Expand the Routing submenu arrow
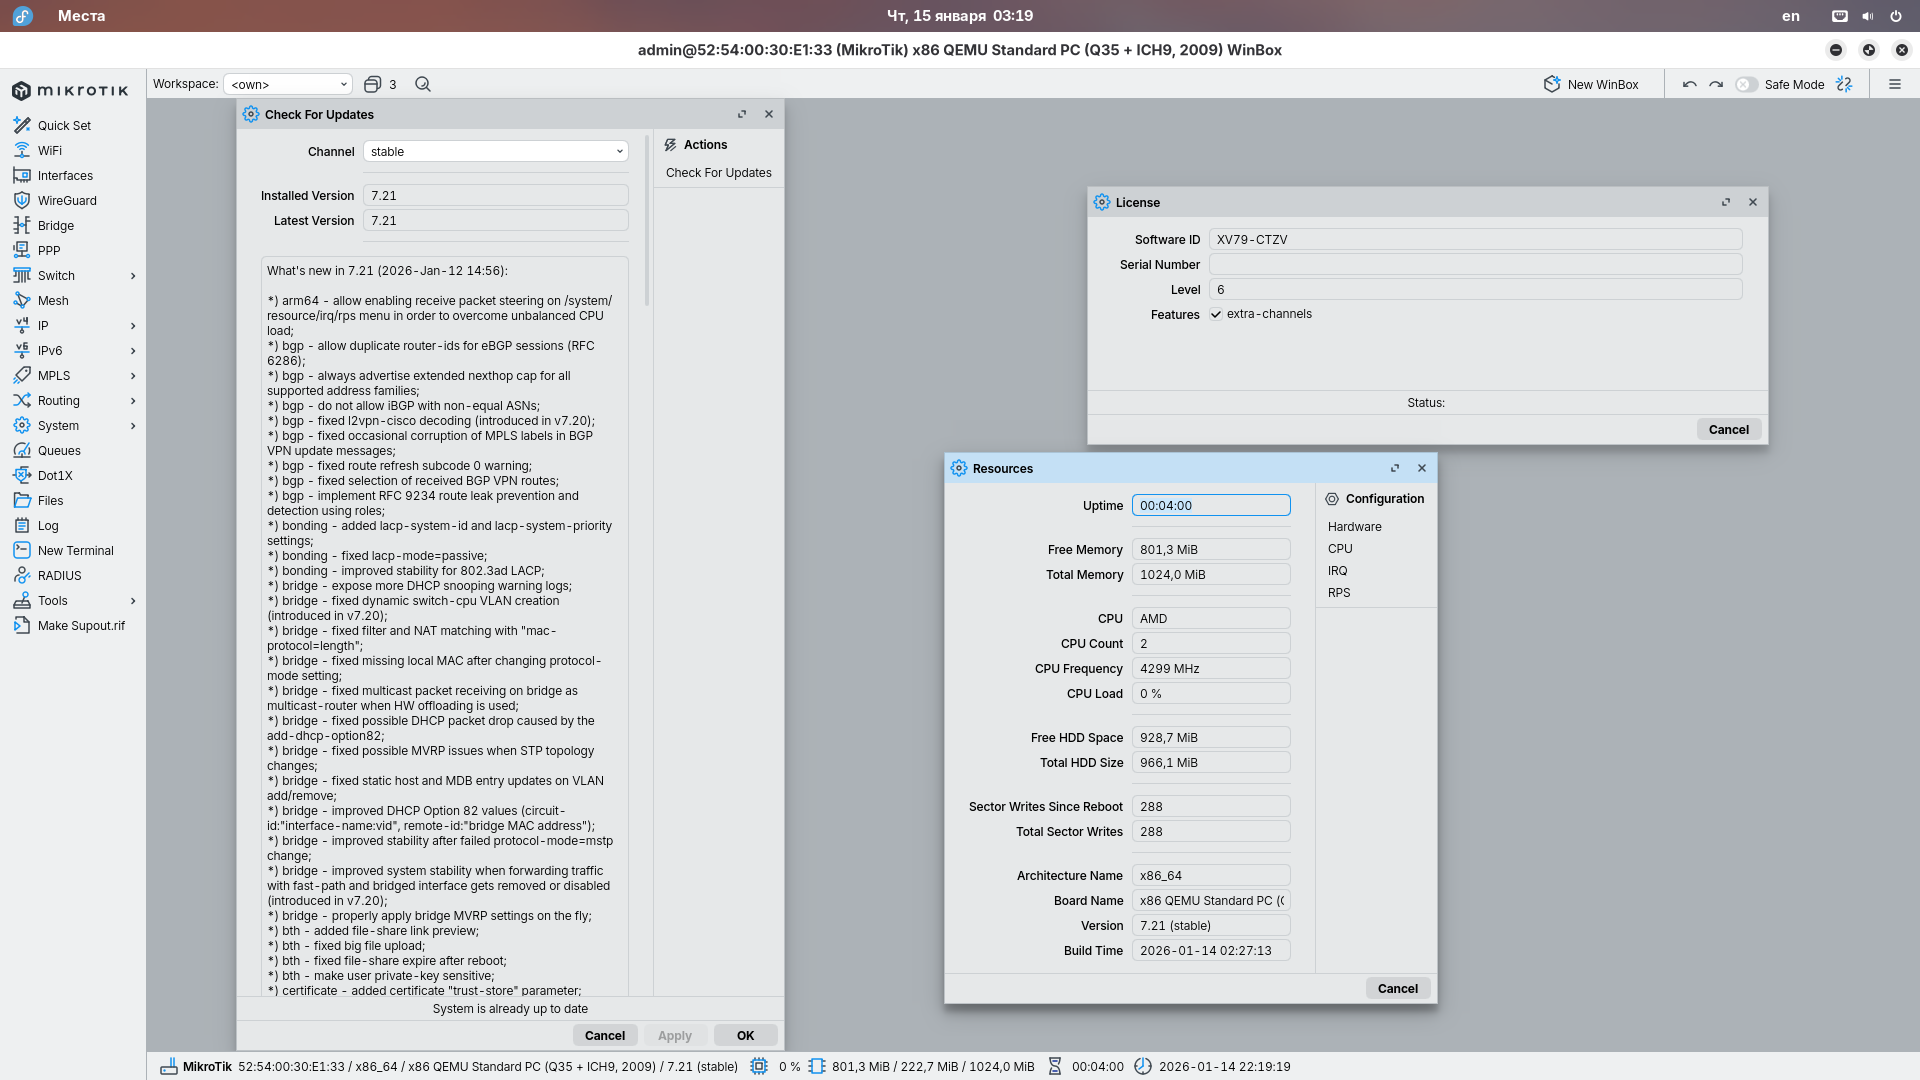This screenshot has width=1920, height=1080. (x=133, y=401)
